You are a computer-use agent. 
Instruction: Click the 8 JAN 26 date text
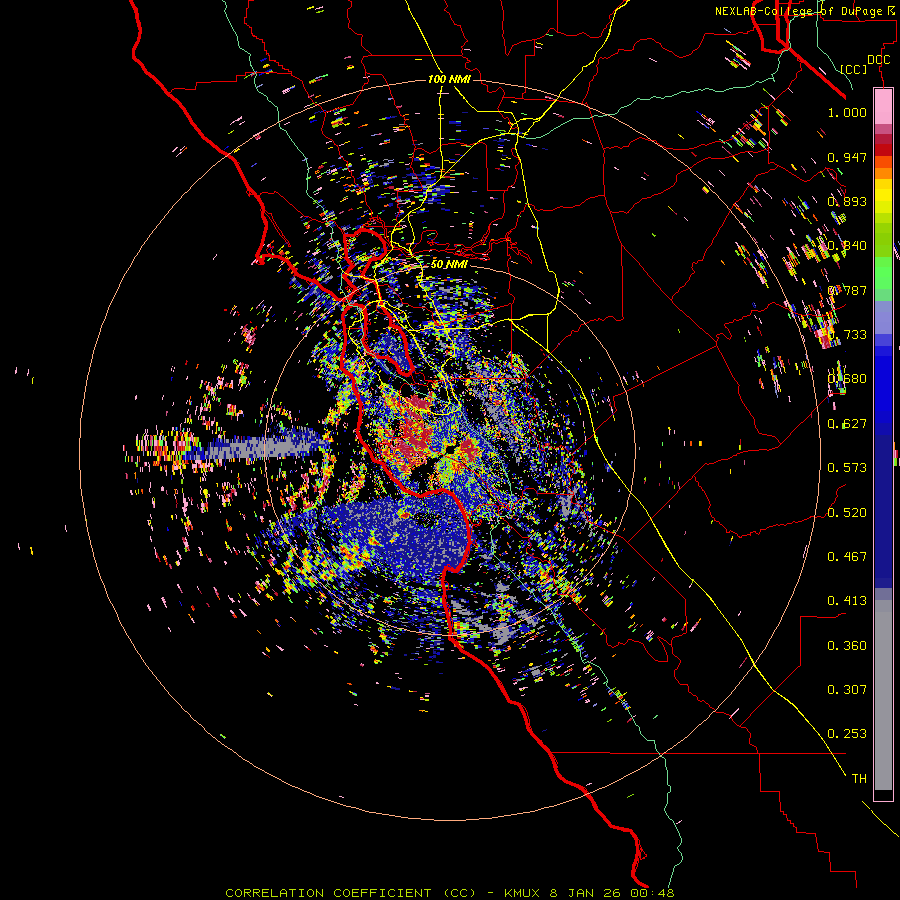tap(585, 893)
